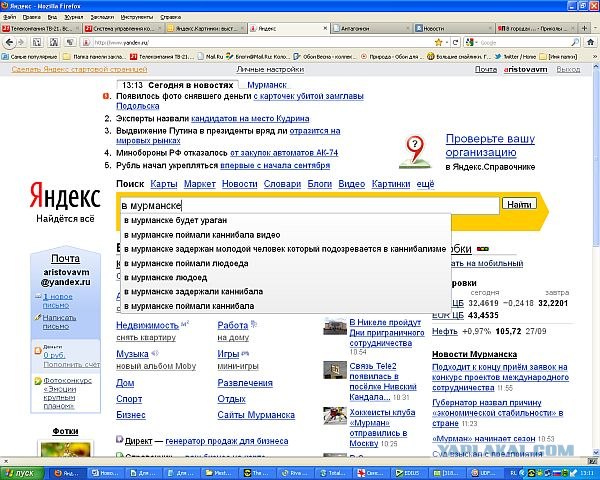The image size is (600, 480).
Task: Click the Выход logout link
Action: [x=568, y=69]
